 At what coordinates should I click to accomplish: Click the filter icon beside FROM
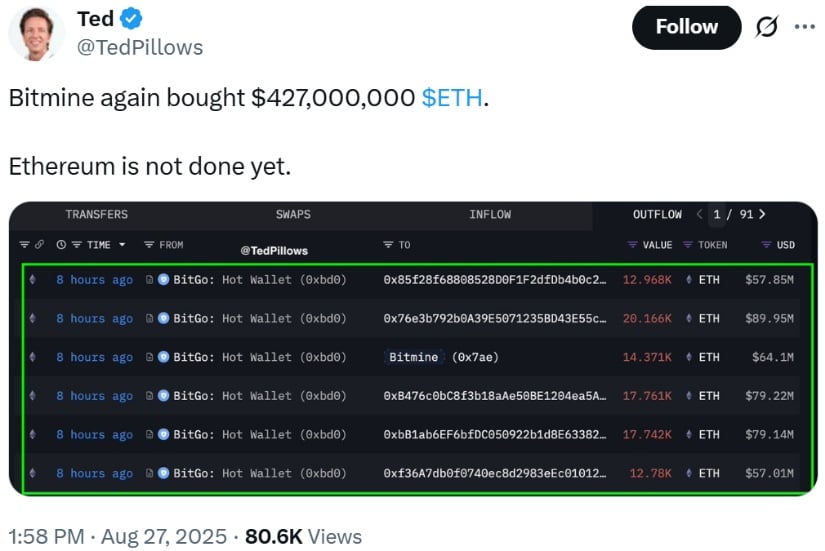[149, 245]
